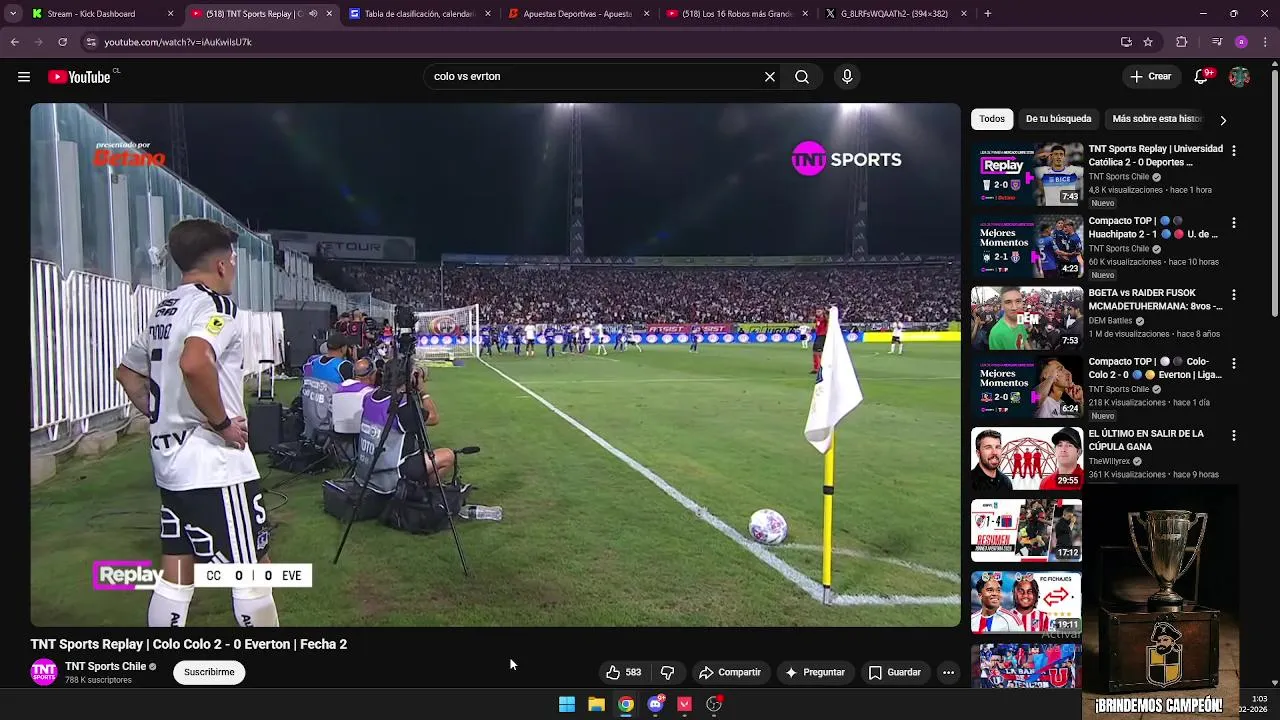Open the Chrome extensions puzzle icon
The width and height of the screenshot is (1280, 720).
[x=1181, y=42]
